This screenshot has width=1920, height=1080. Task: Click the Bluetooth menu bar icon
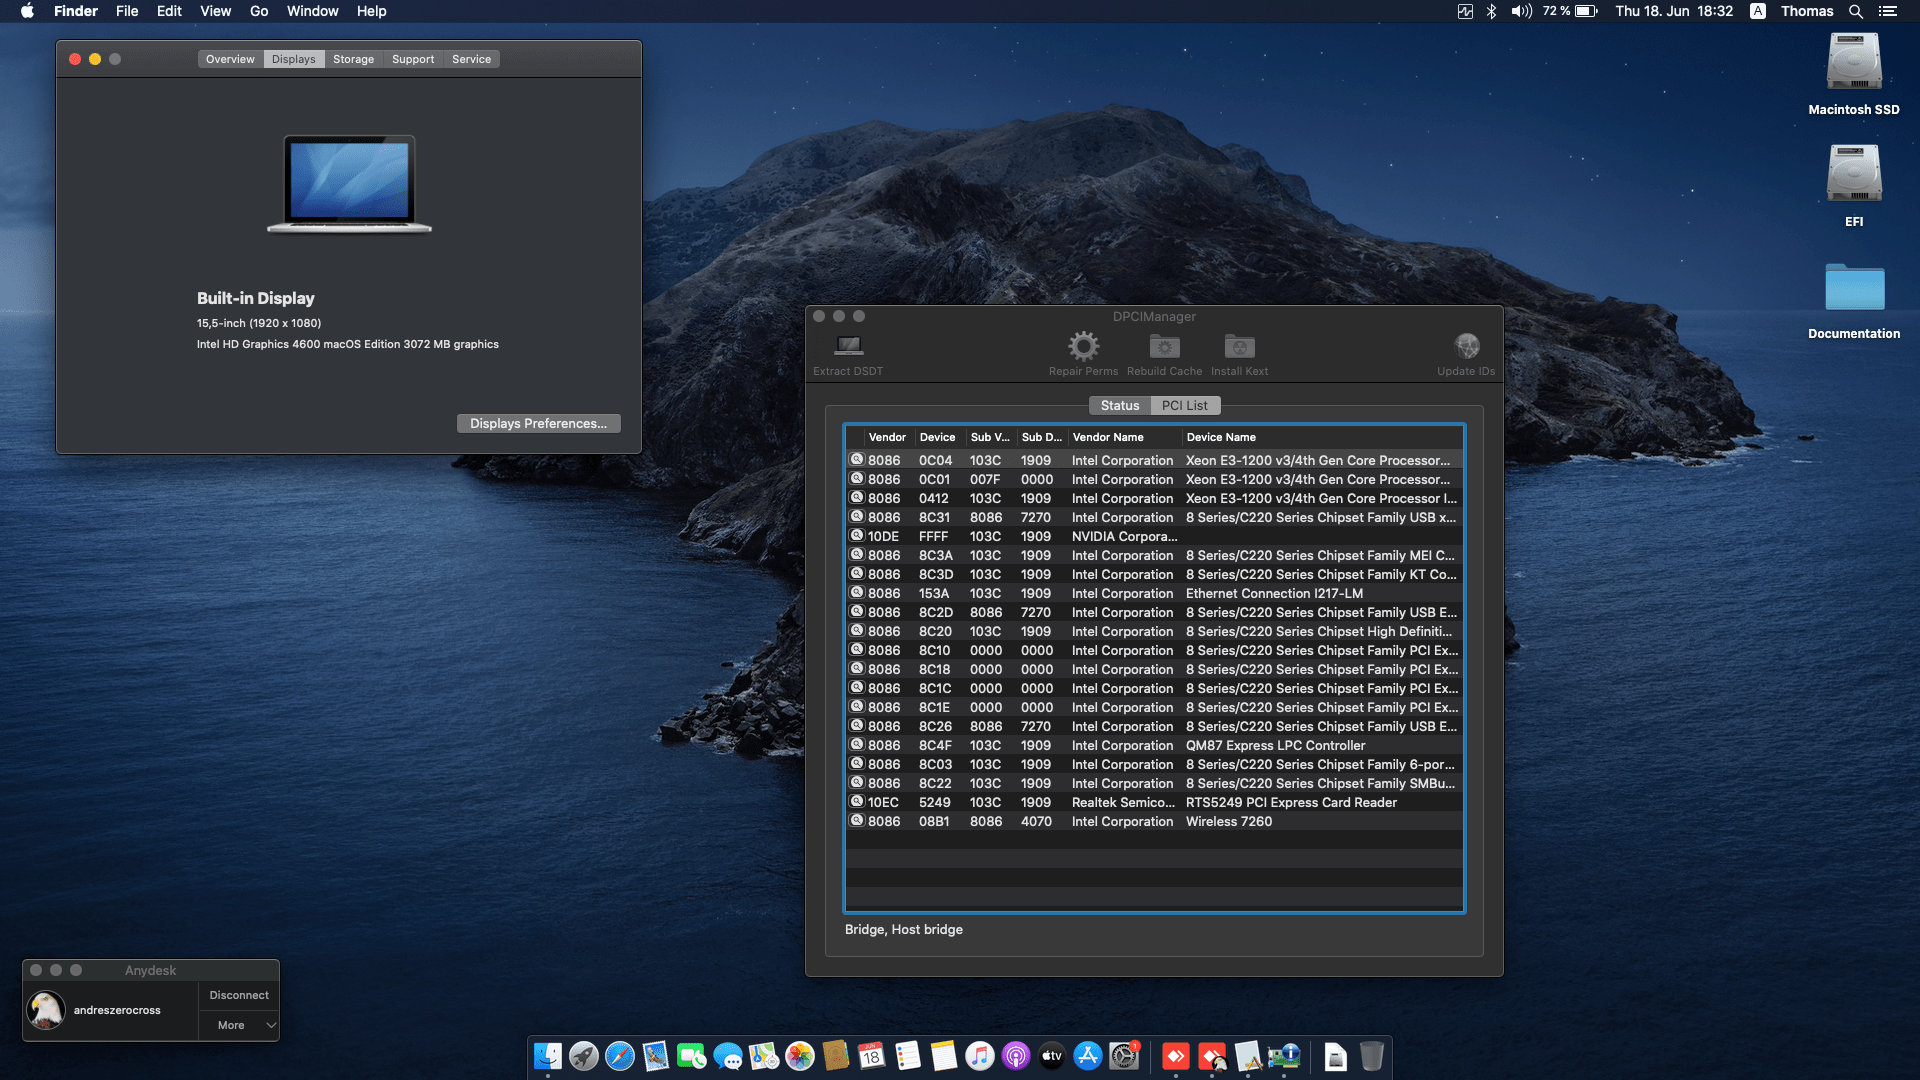tap(1491, 11)
